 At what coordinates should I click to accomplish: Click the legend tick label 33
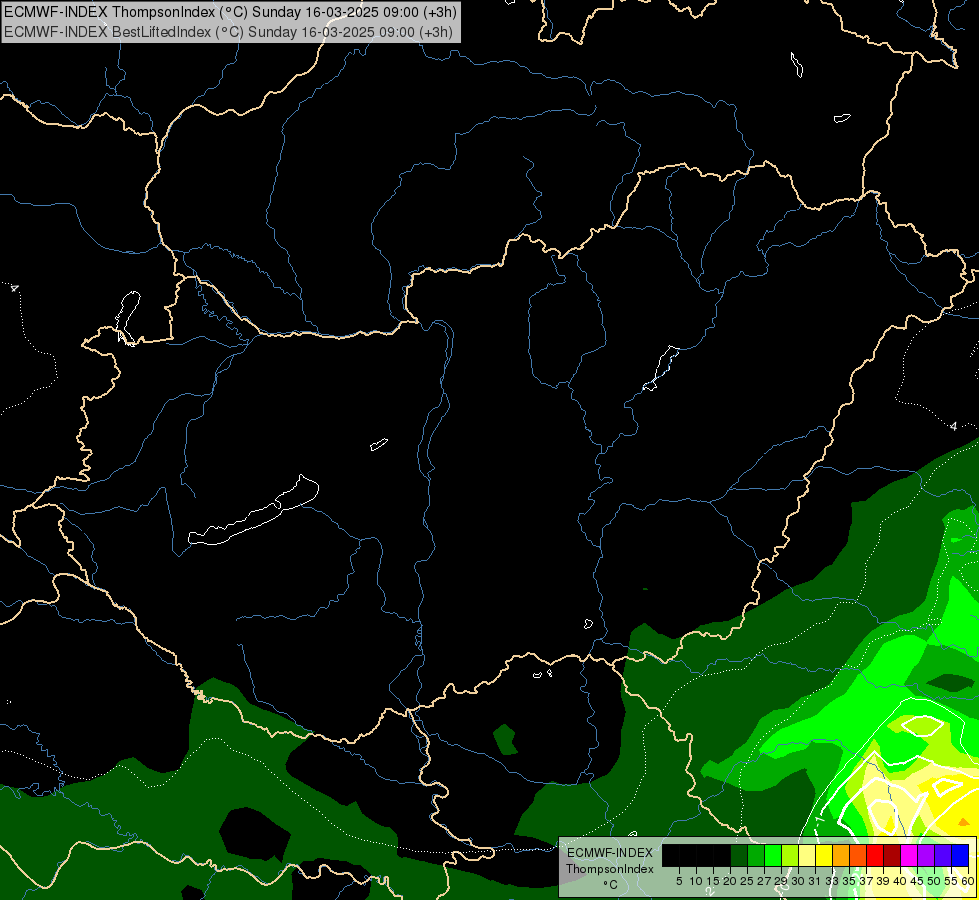832,881
